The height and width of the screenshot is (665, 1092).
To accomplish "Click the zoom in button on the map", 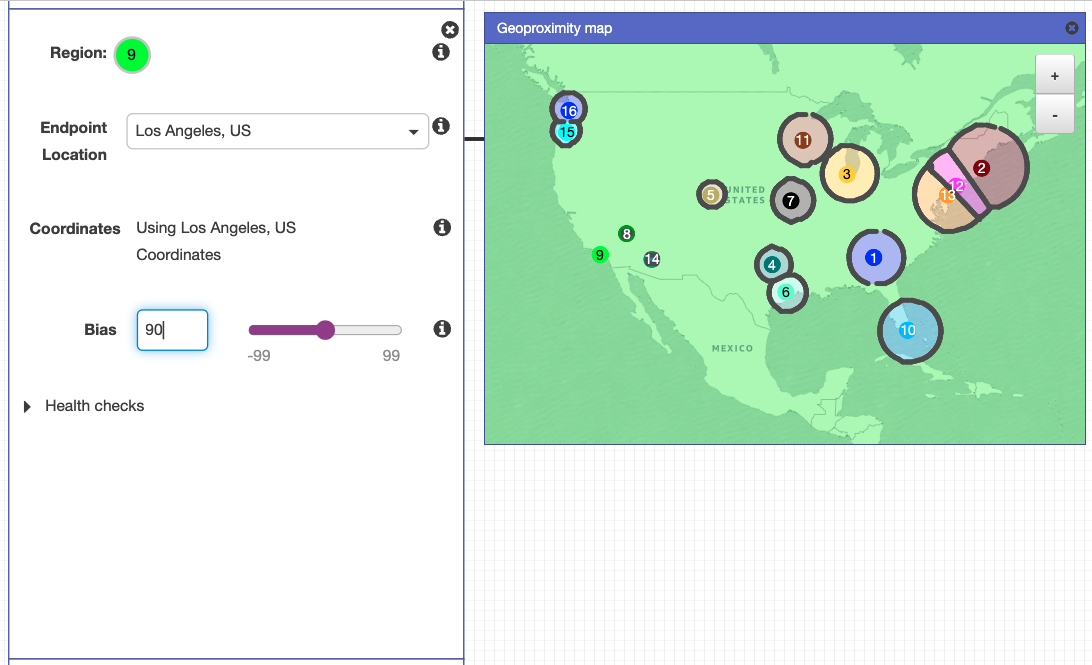I will [1055, 74].
